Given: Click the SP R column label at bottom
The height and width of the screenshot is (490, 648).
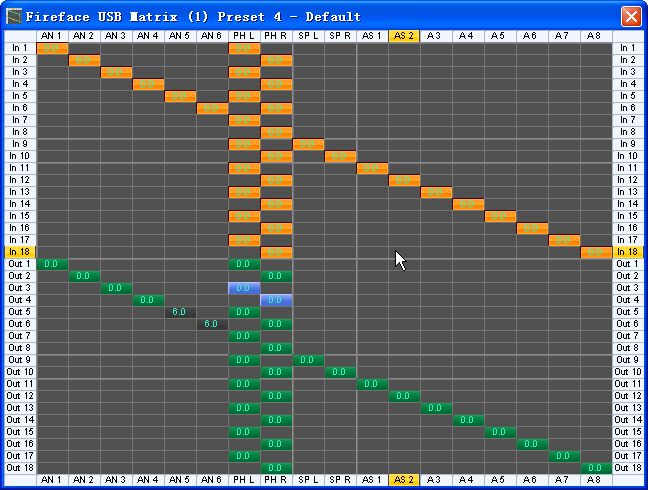Looking at the screenshot, I should [340, 481].
